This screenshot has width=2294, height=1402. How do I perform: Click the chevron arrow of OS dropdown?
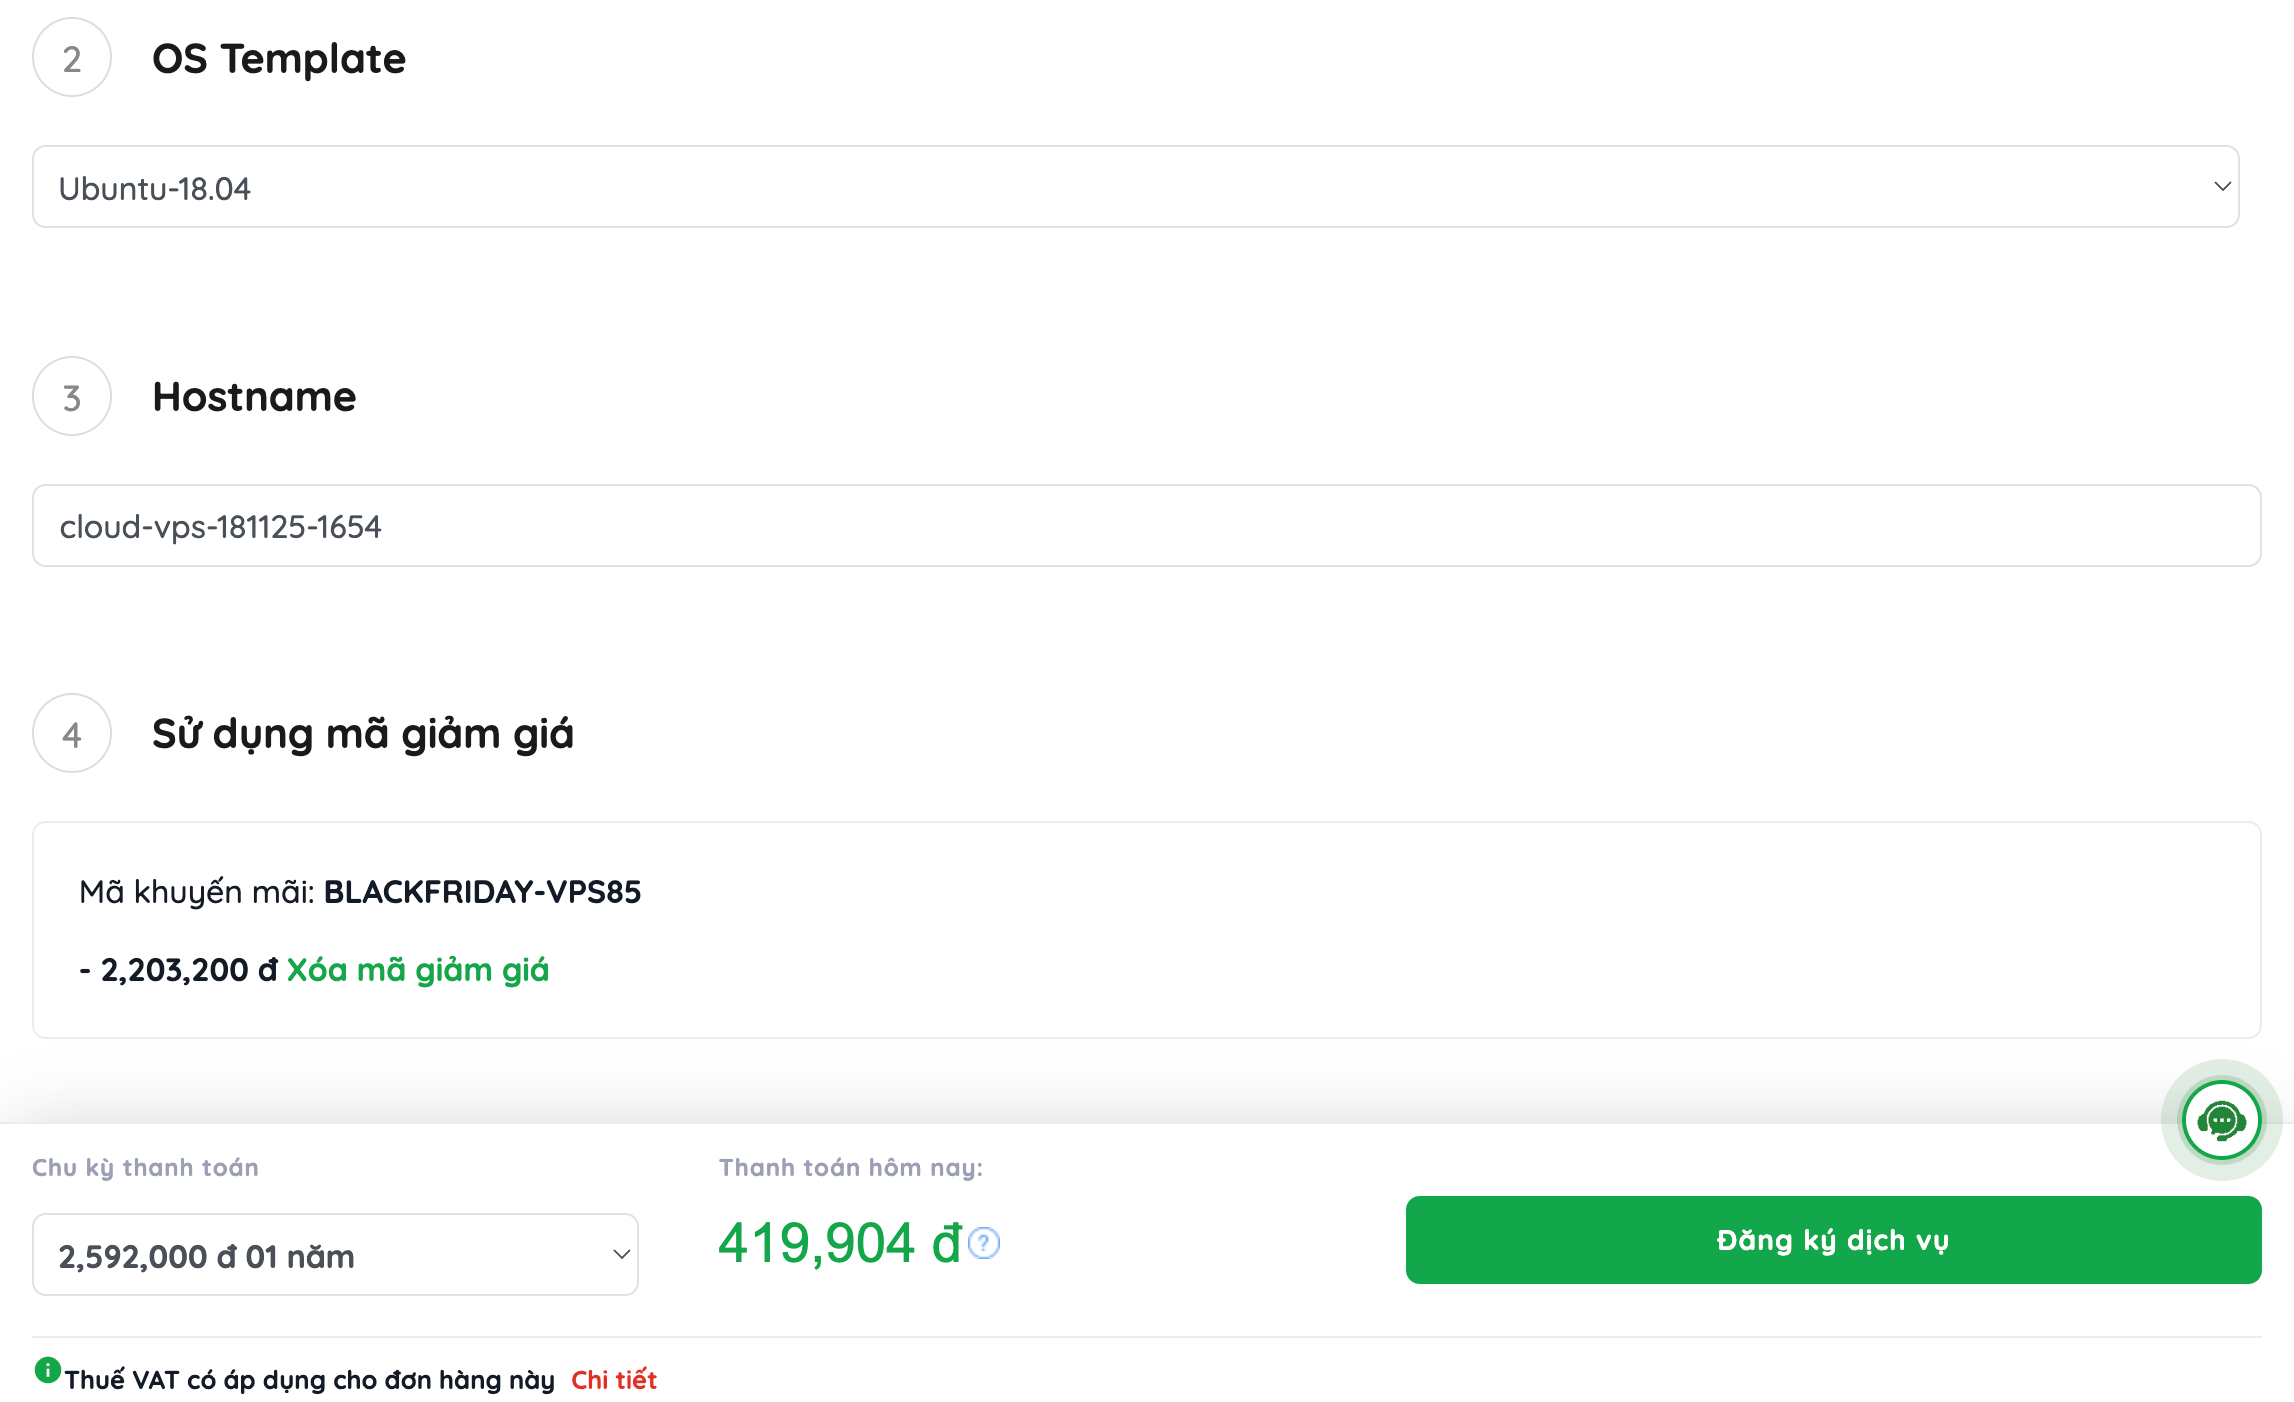2222,187
